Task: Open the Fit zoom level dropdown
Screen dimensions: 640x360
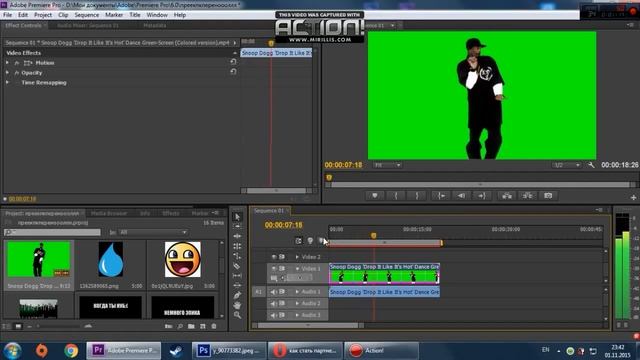Action: (388, 165)
